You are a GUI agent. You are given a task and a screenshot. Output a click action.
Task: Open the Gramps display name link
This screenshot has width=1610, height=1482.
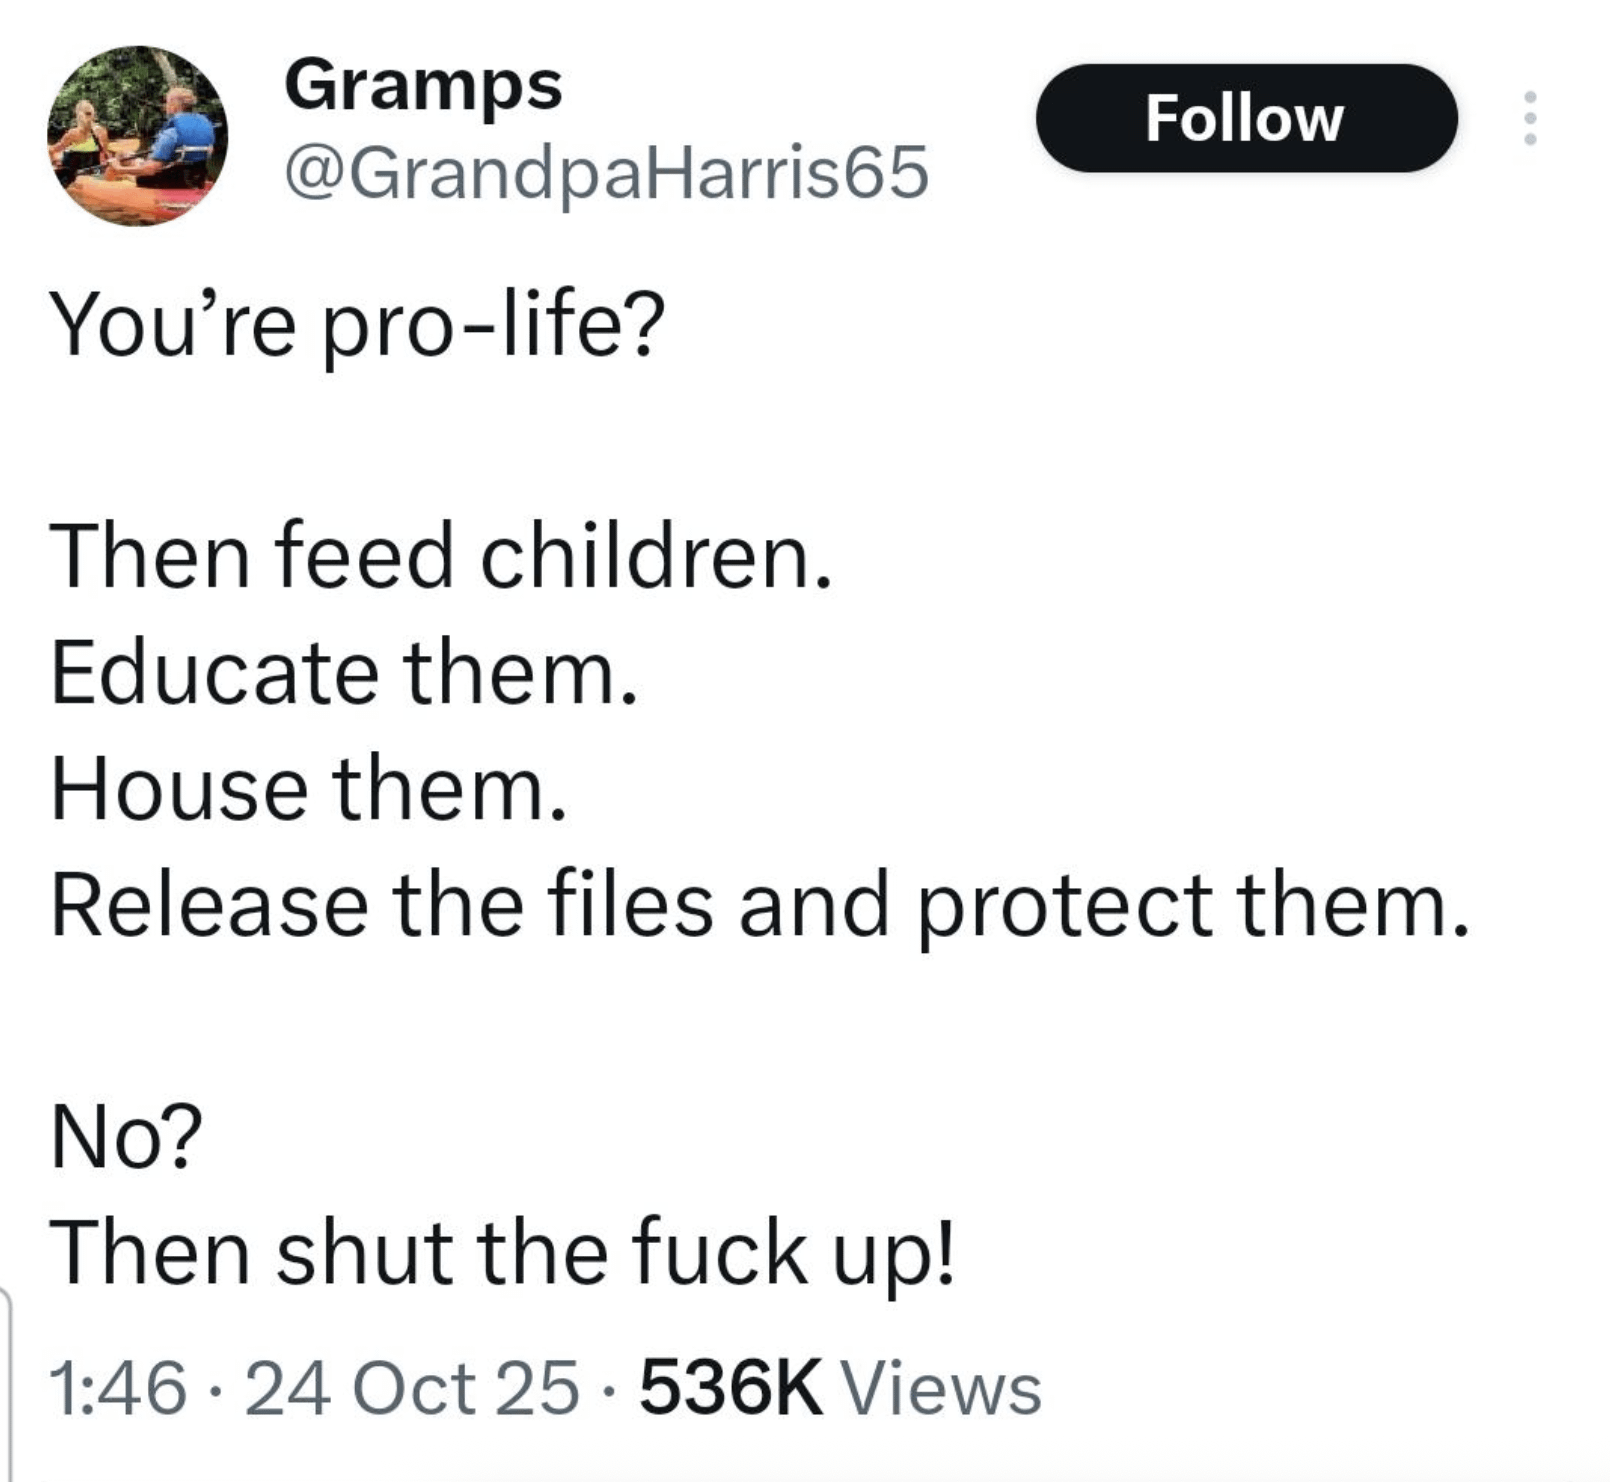point(423,86)
